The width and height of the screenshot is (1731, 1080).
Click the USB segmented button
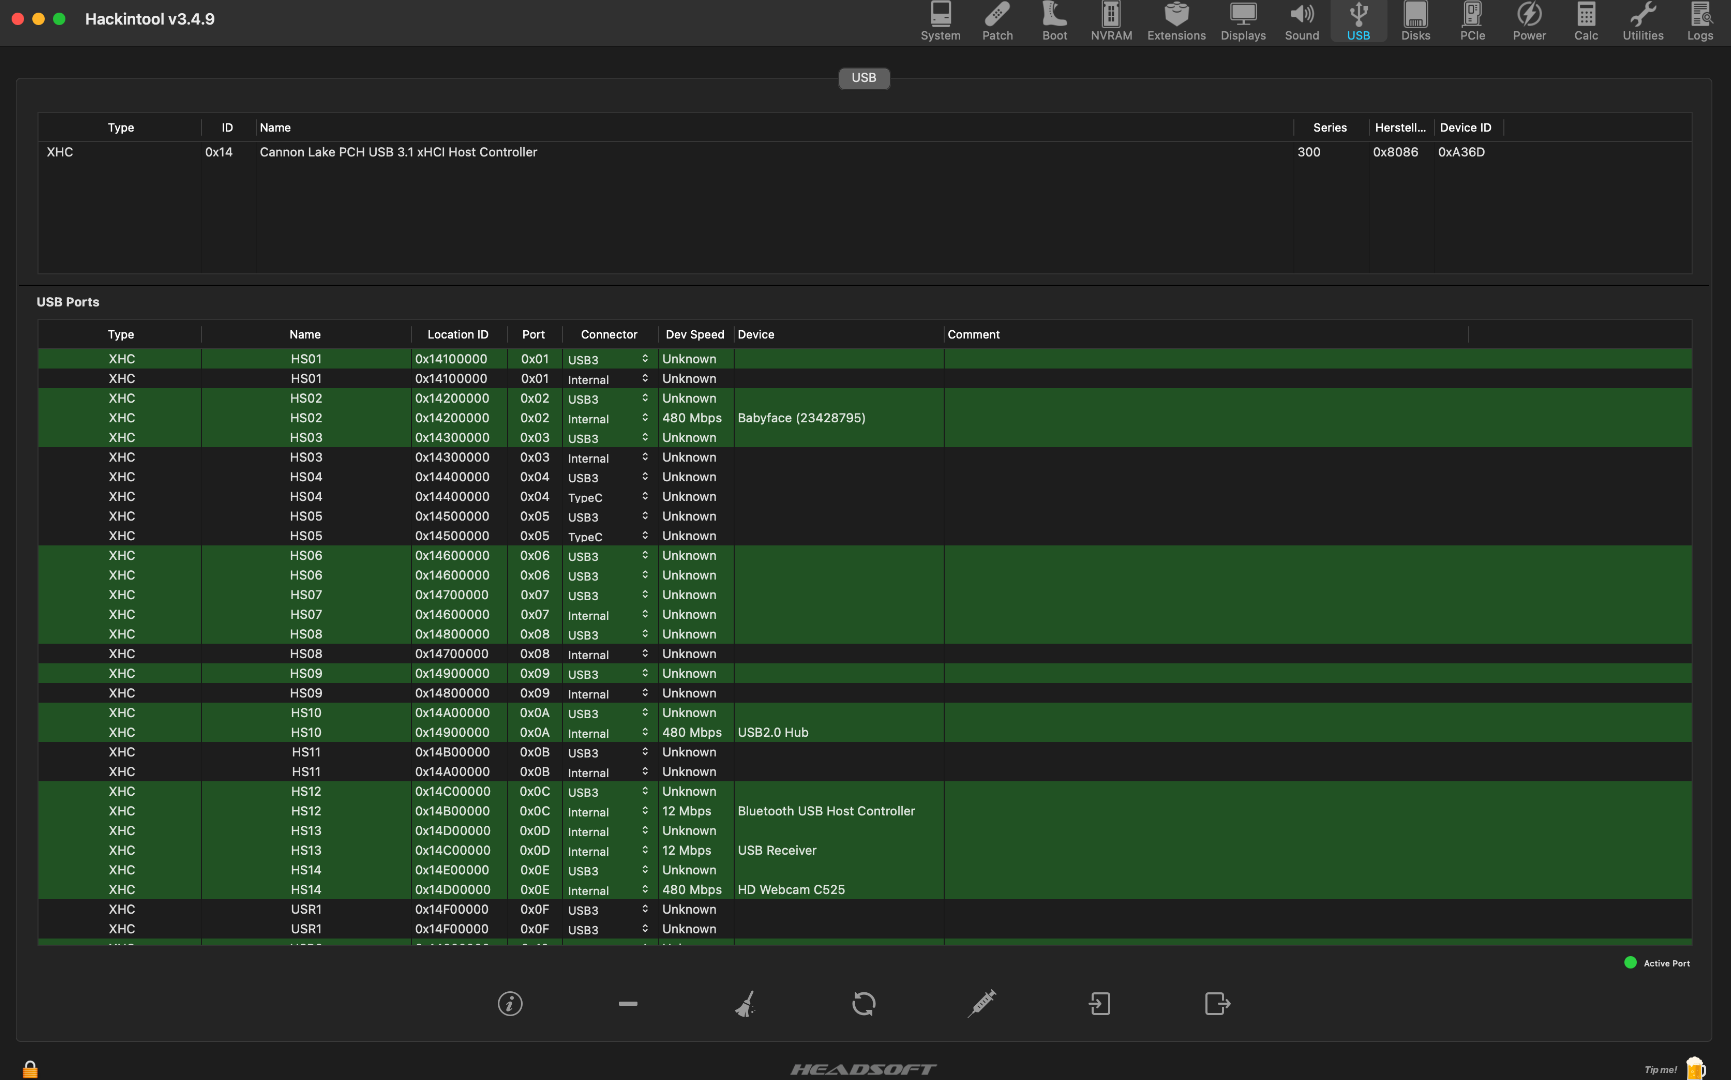tap(864, 78)
